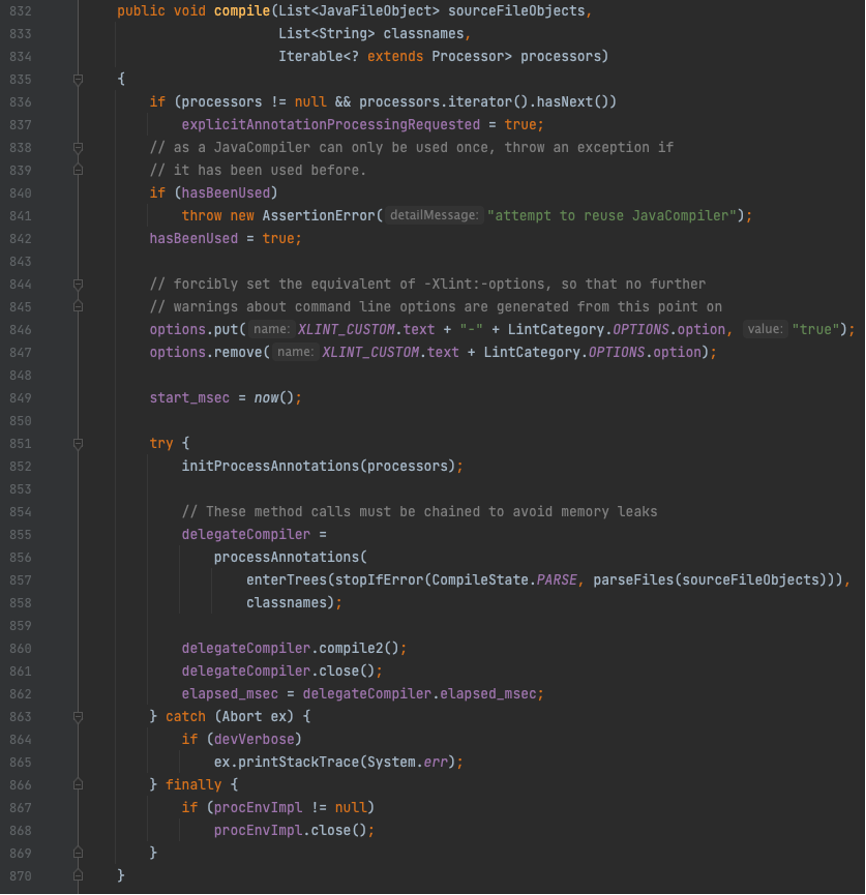The width and height of the screenshot is (866, 895).
Task: Click 'delegateCompiler' on line 855
Action: coord(246,534)
